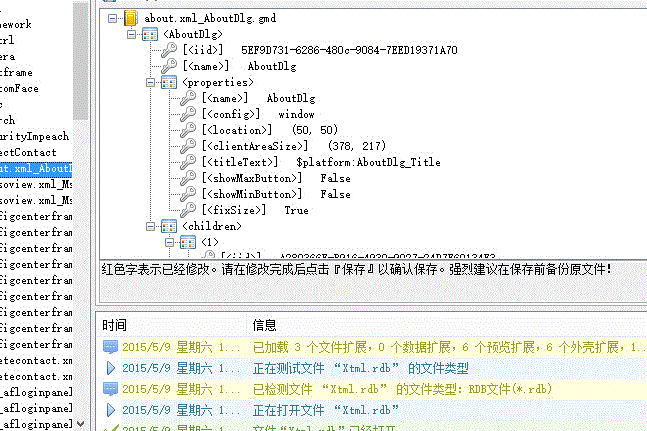Click the table icon beside <1> node
The width and height of the screenshot is (647, 431).
click(188, 242)
